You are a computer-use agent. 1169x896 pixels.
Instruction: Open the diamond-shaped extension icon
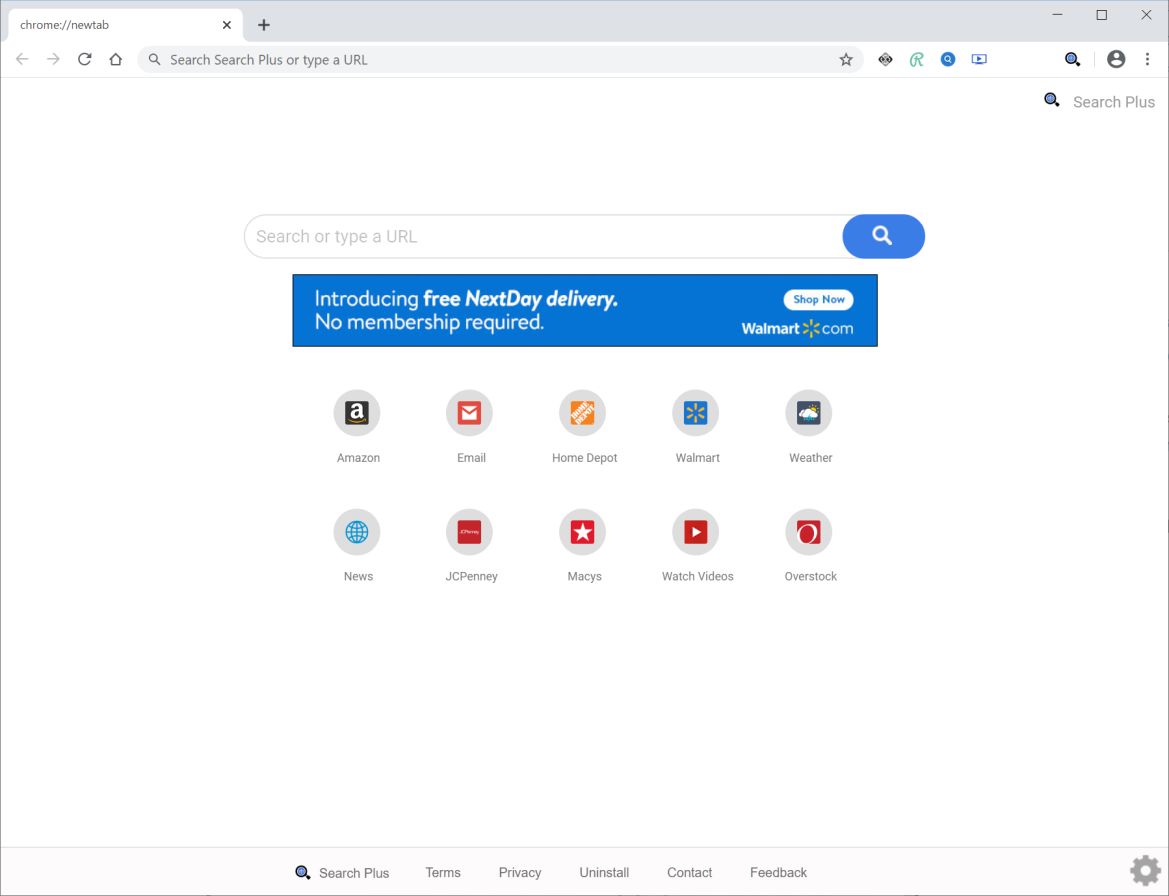pyautogui.click(x=885, y=60)
